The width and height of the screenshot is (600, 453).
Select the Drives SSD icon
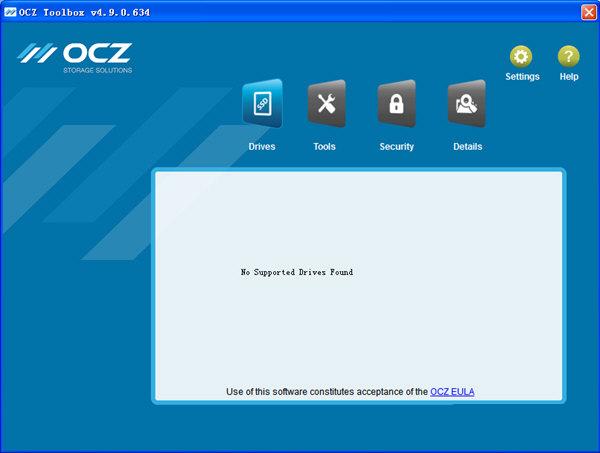[262, 103]
